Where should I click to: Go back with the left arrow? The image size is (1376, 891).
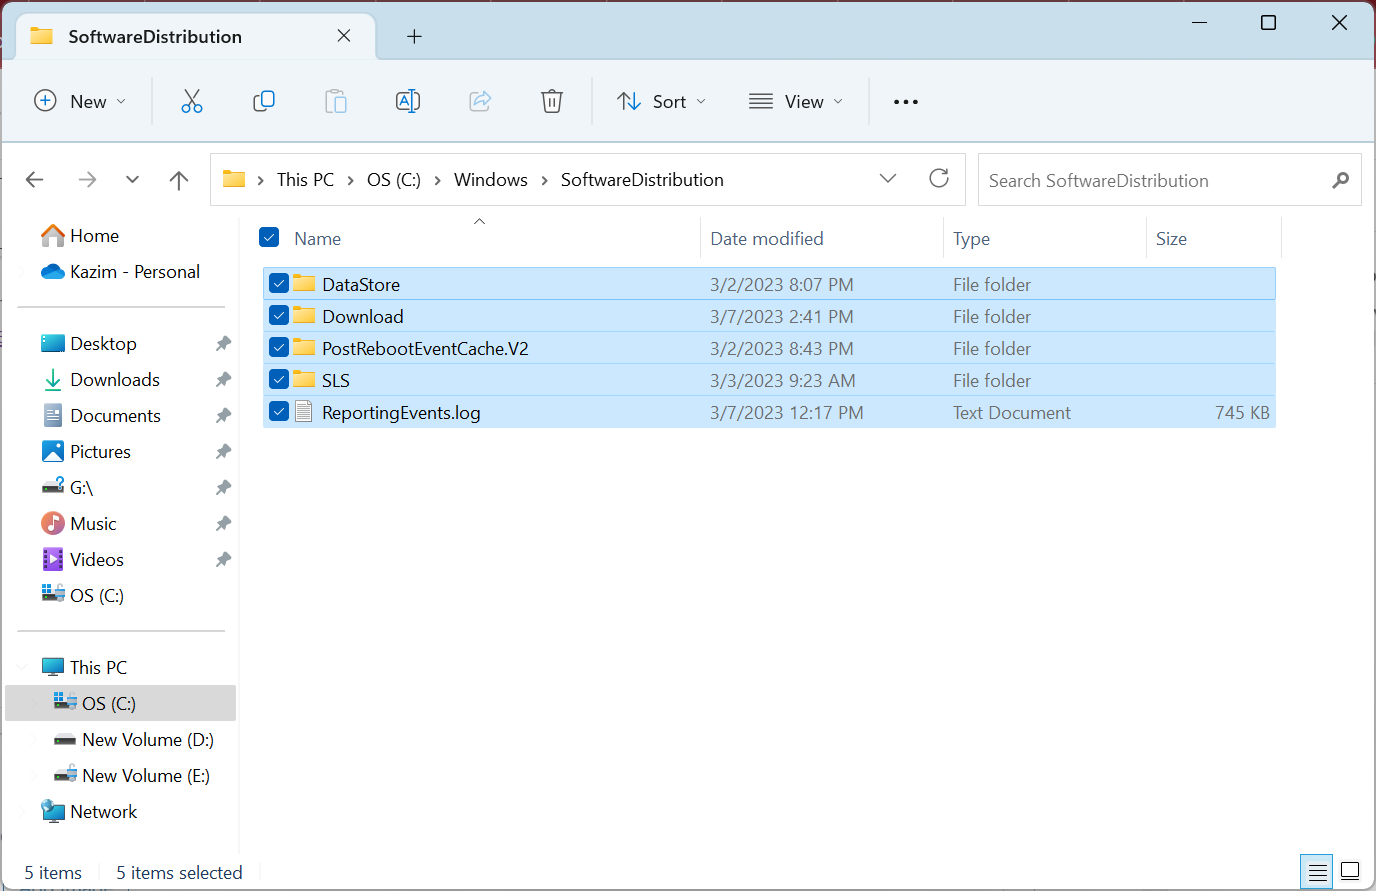coord(35,180)
